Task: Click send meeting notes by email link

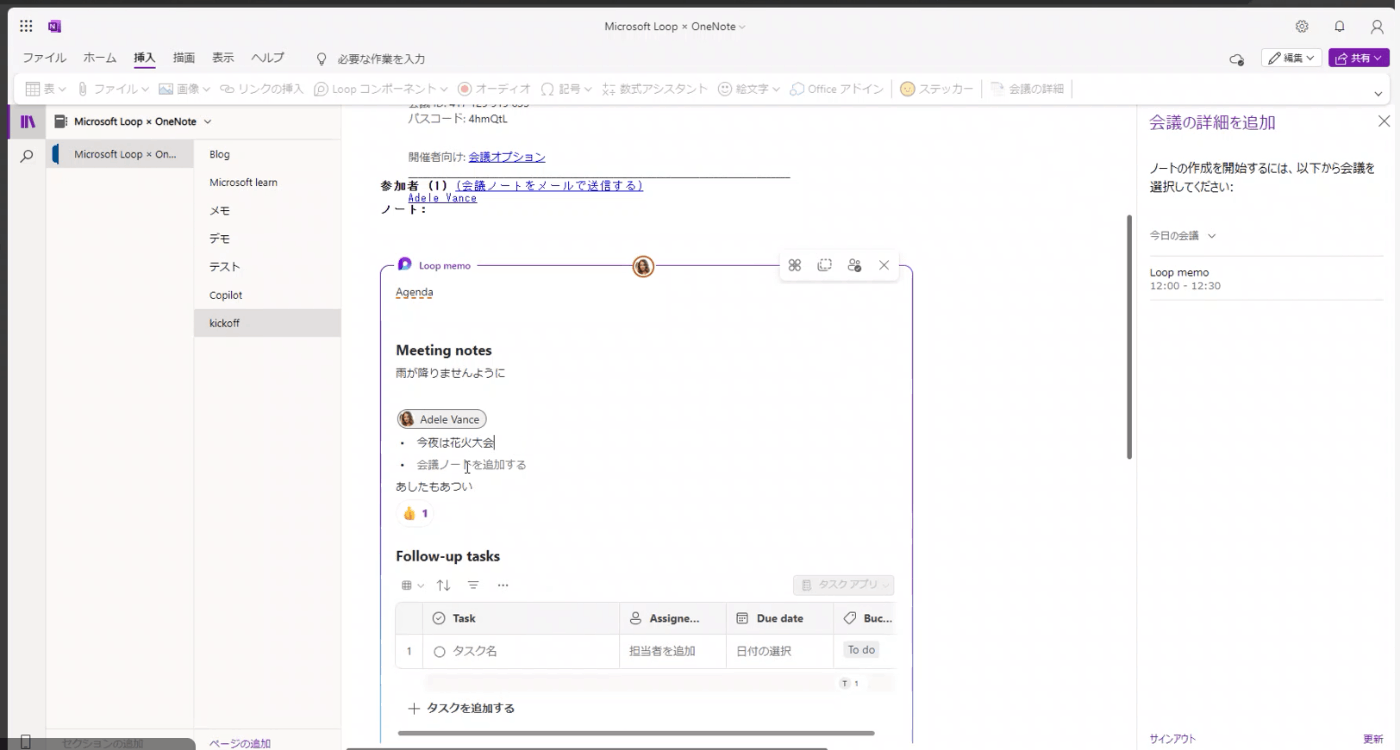Action: click(x=549, y=186)
